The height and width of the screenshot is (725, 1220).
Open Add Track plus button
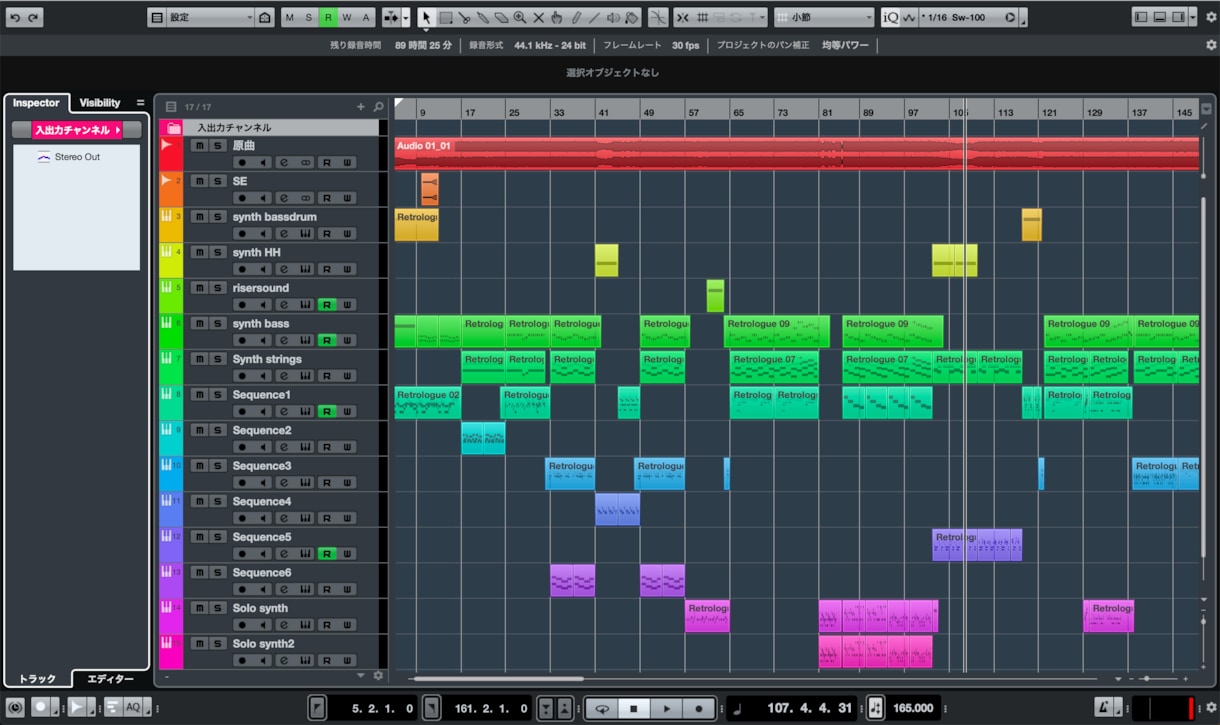[x=361, y=107]
